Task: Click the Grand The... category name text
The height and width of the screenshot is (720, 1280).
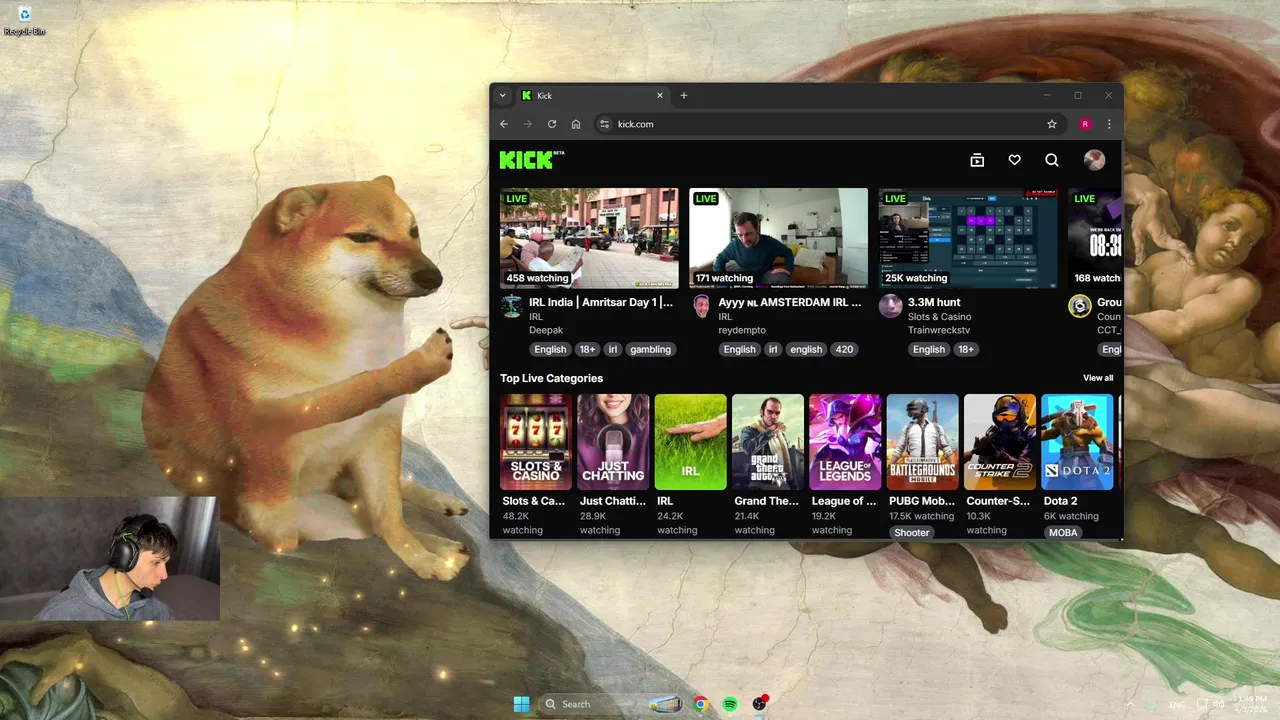Action: 767,501
